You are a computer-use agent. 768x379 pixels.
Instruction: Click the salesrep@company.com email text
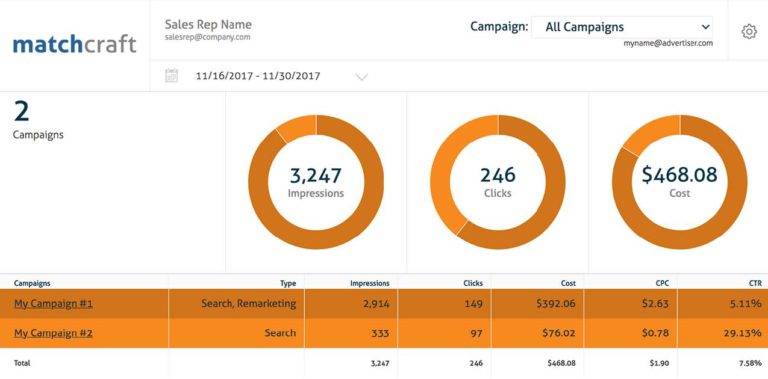pyautogui.click(x=208, y=37)
